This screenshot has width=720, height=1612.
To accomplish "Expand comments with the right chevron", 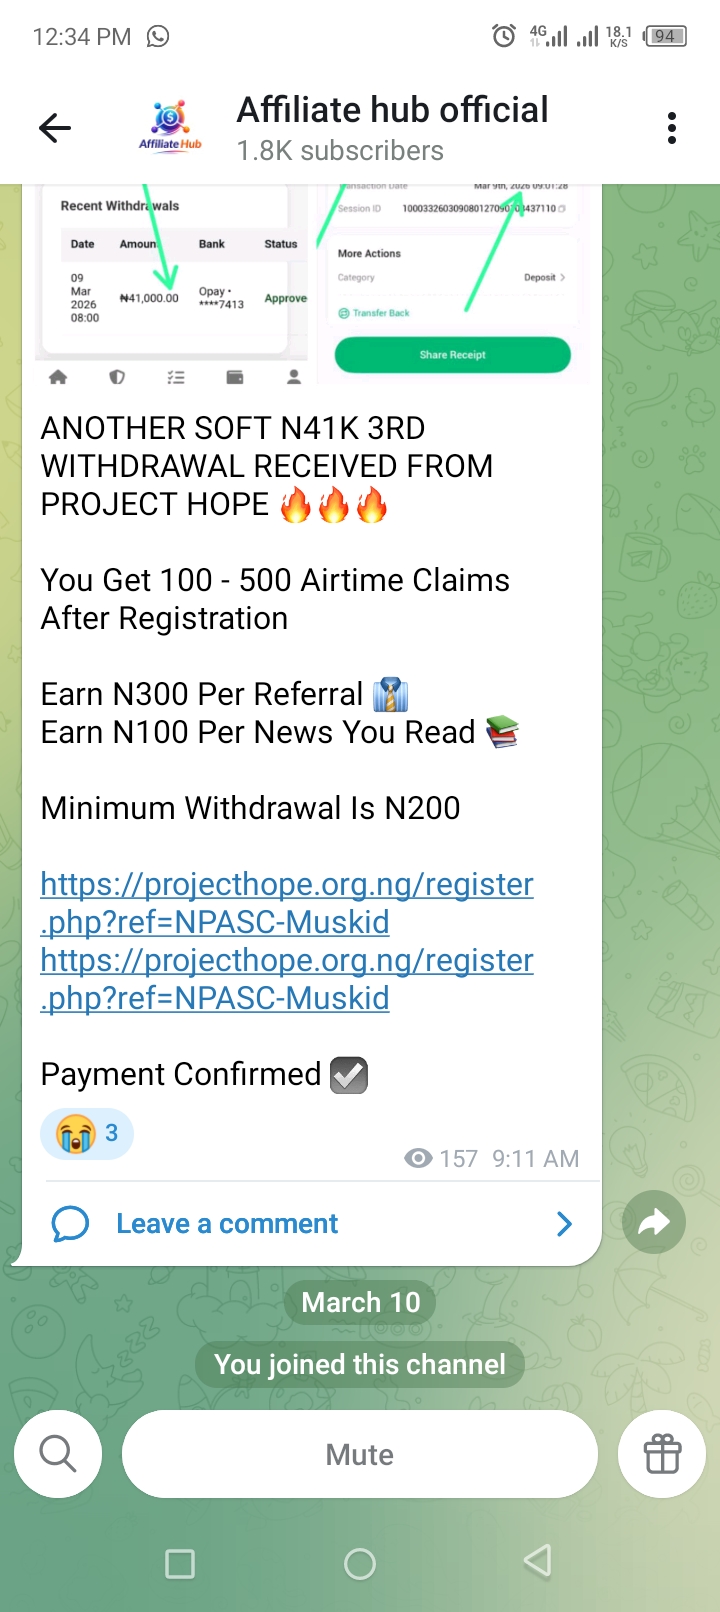I will [565, 1224].
